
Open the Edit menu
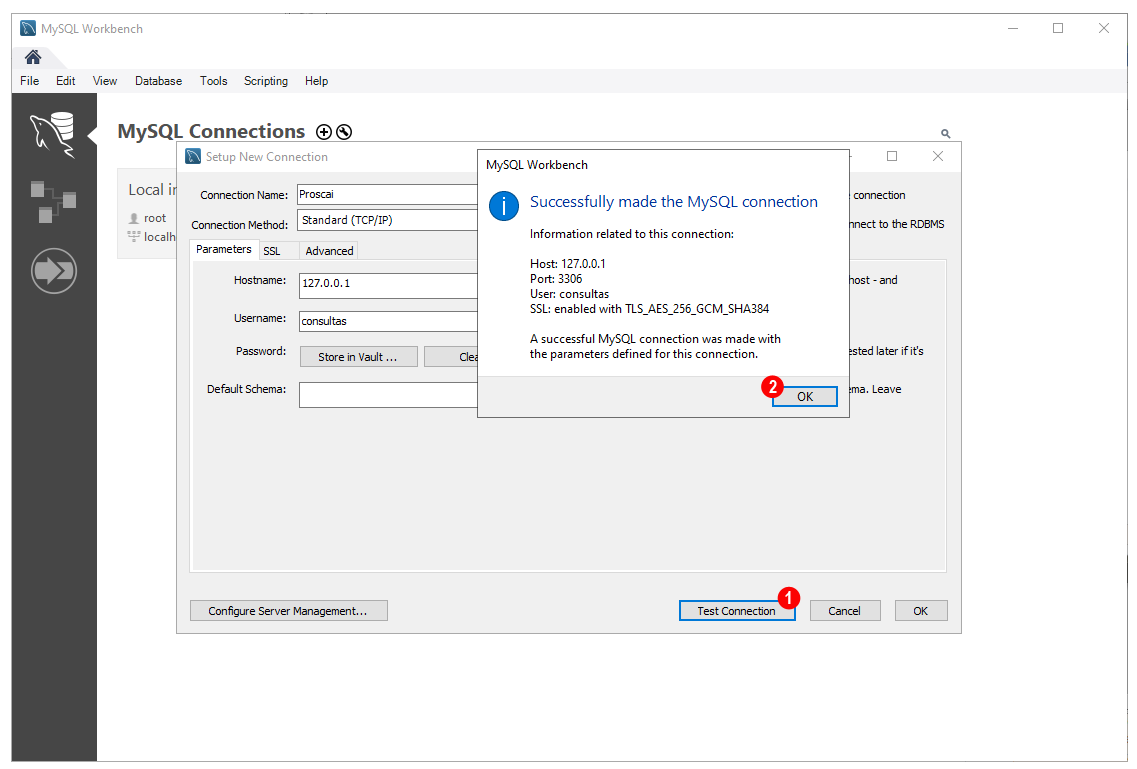tap(65, 81)
